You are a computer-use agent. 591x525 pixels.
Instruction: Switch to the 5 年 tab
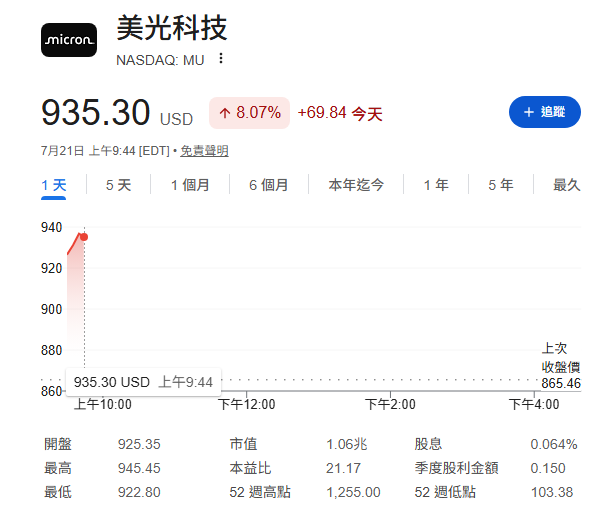coord(501,185)
